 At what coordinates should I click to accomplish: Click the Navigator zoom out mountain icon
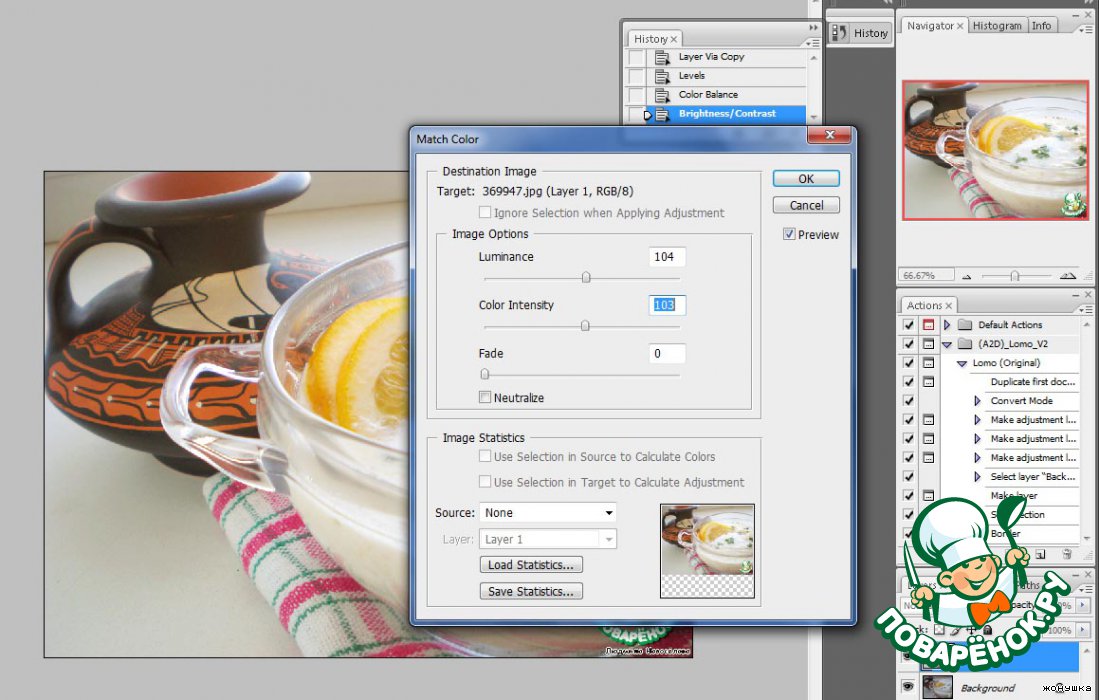pyautogui.click(x=966, y=276)
